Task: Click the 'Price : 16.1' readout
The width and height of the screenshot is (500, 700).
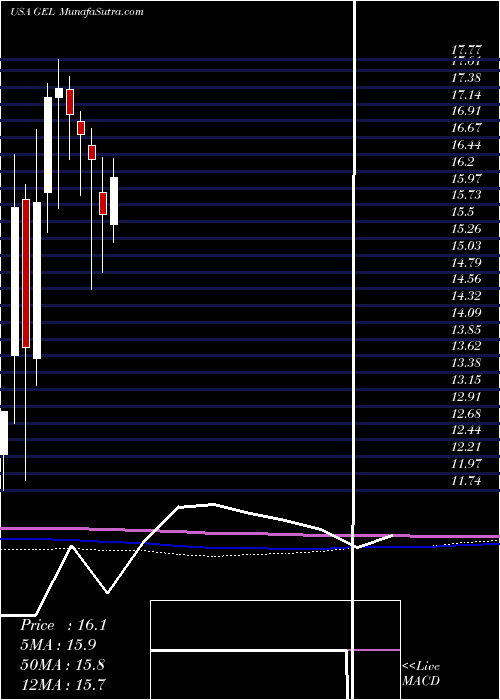Action: click(63, 625)
